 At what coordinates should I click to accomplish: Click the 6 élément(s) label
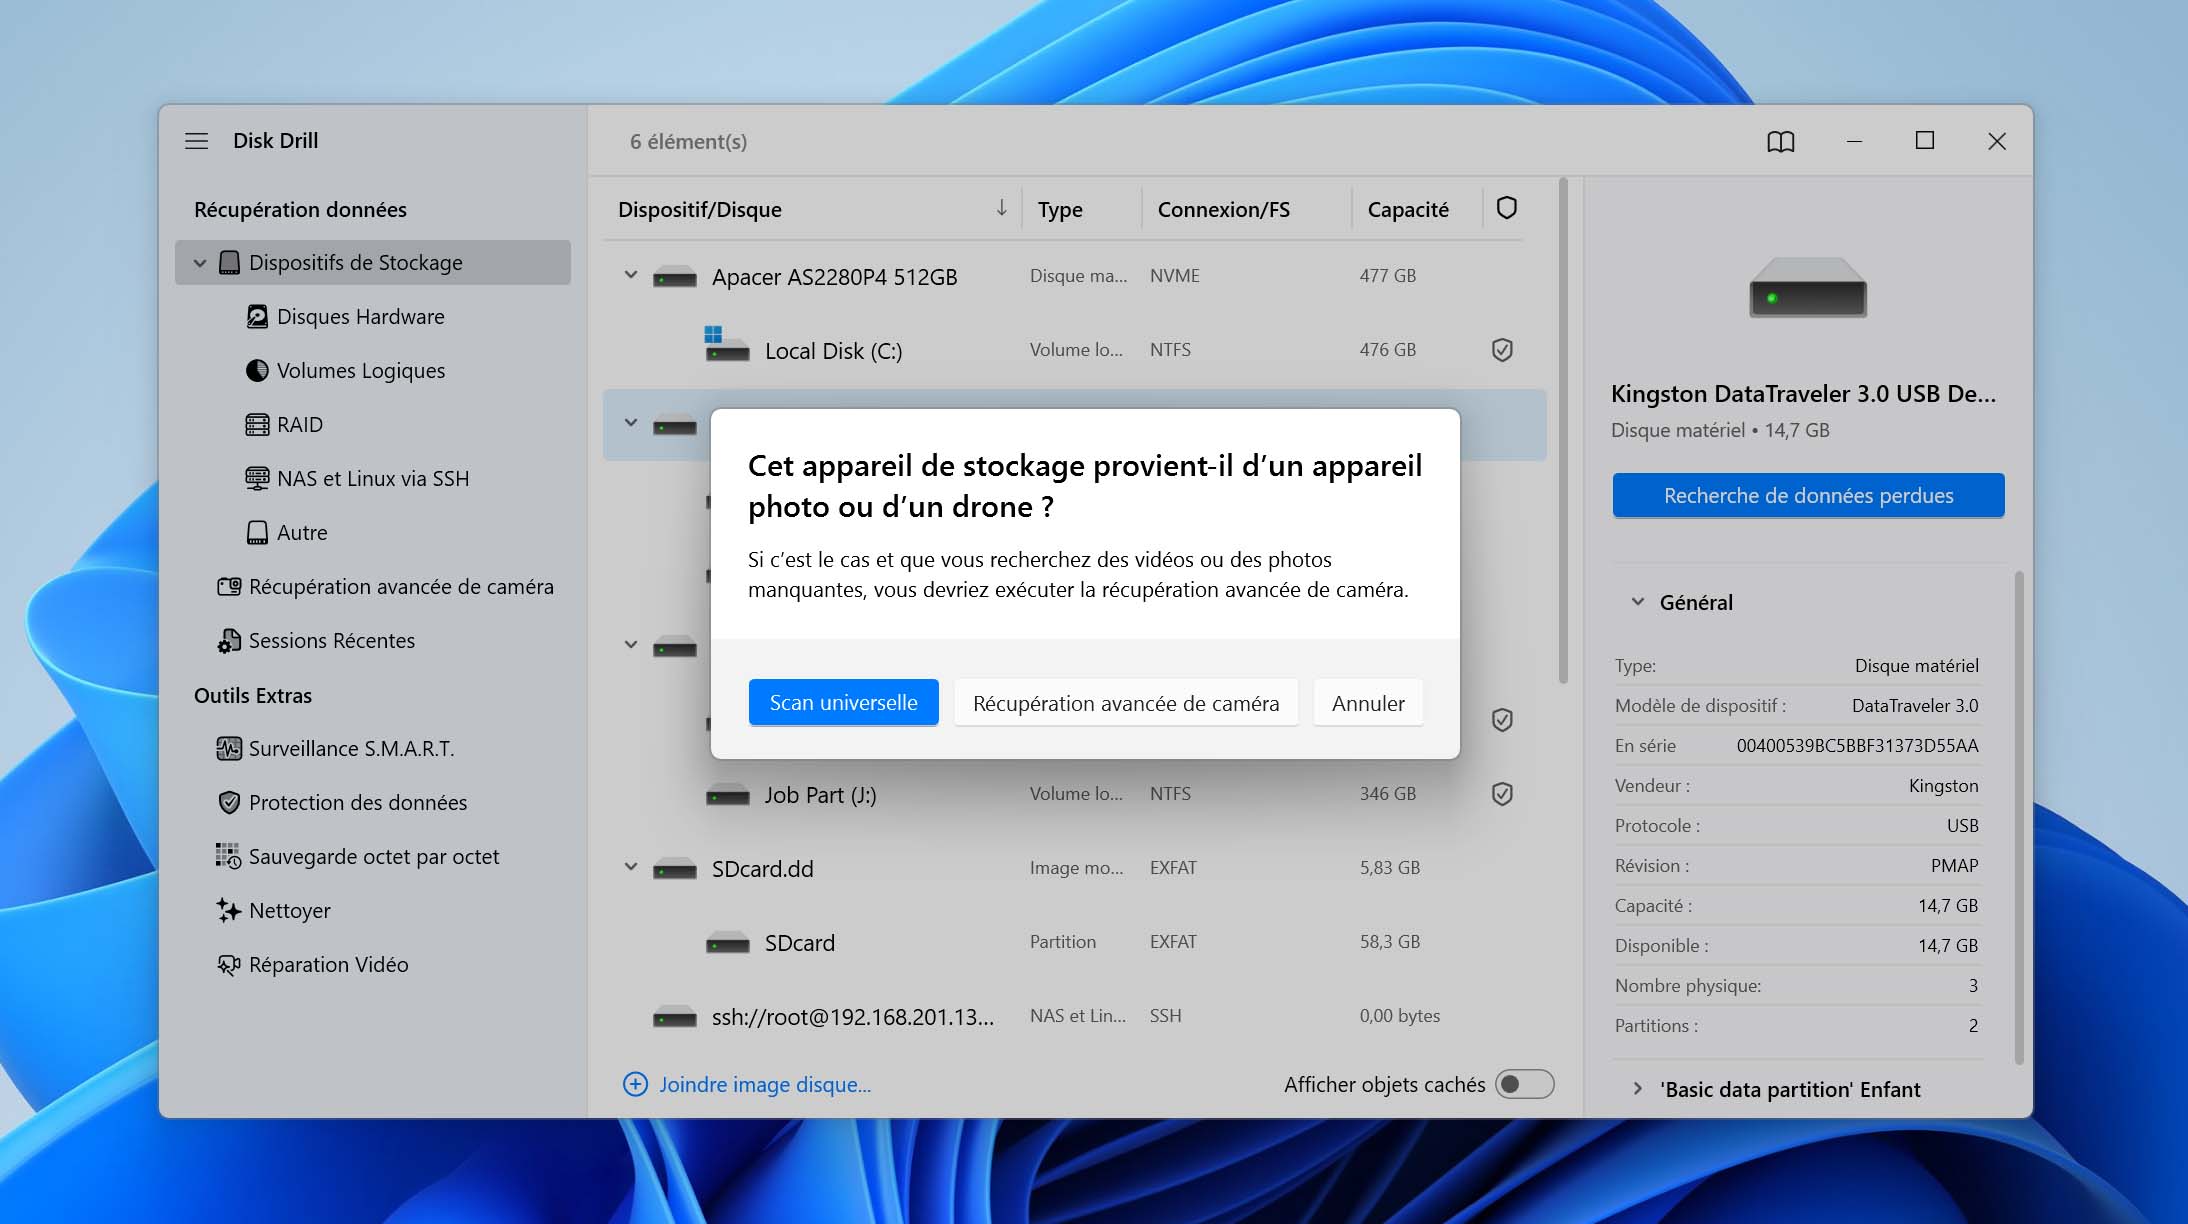pyautogui.click(x=688, y=142)
